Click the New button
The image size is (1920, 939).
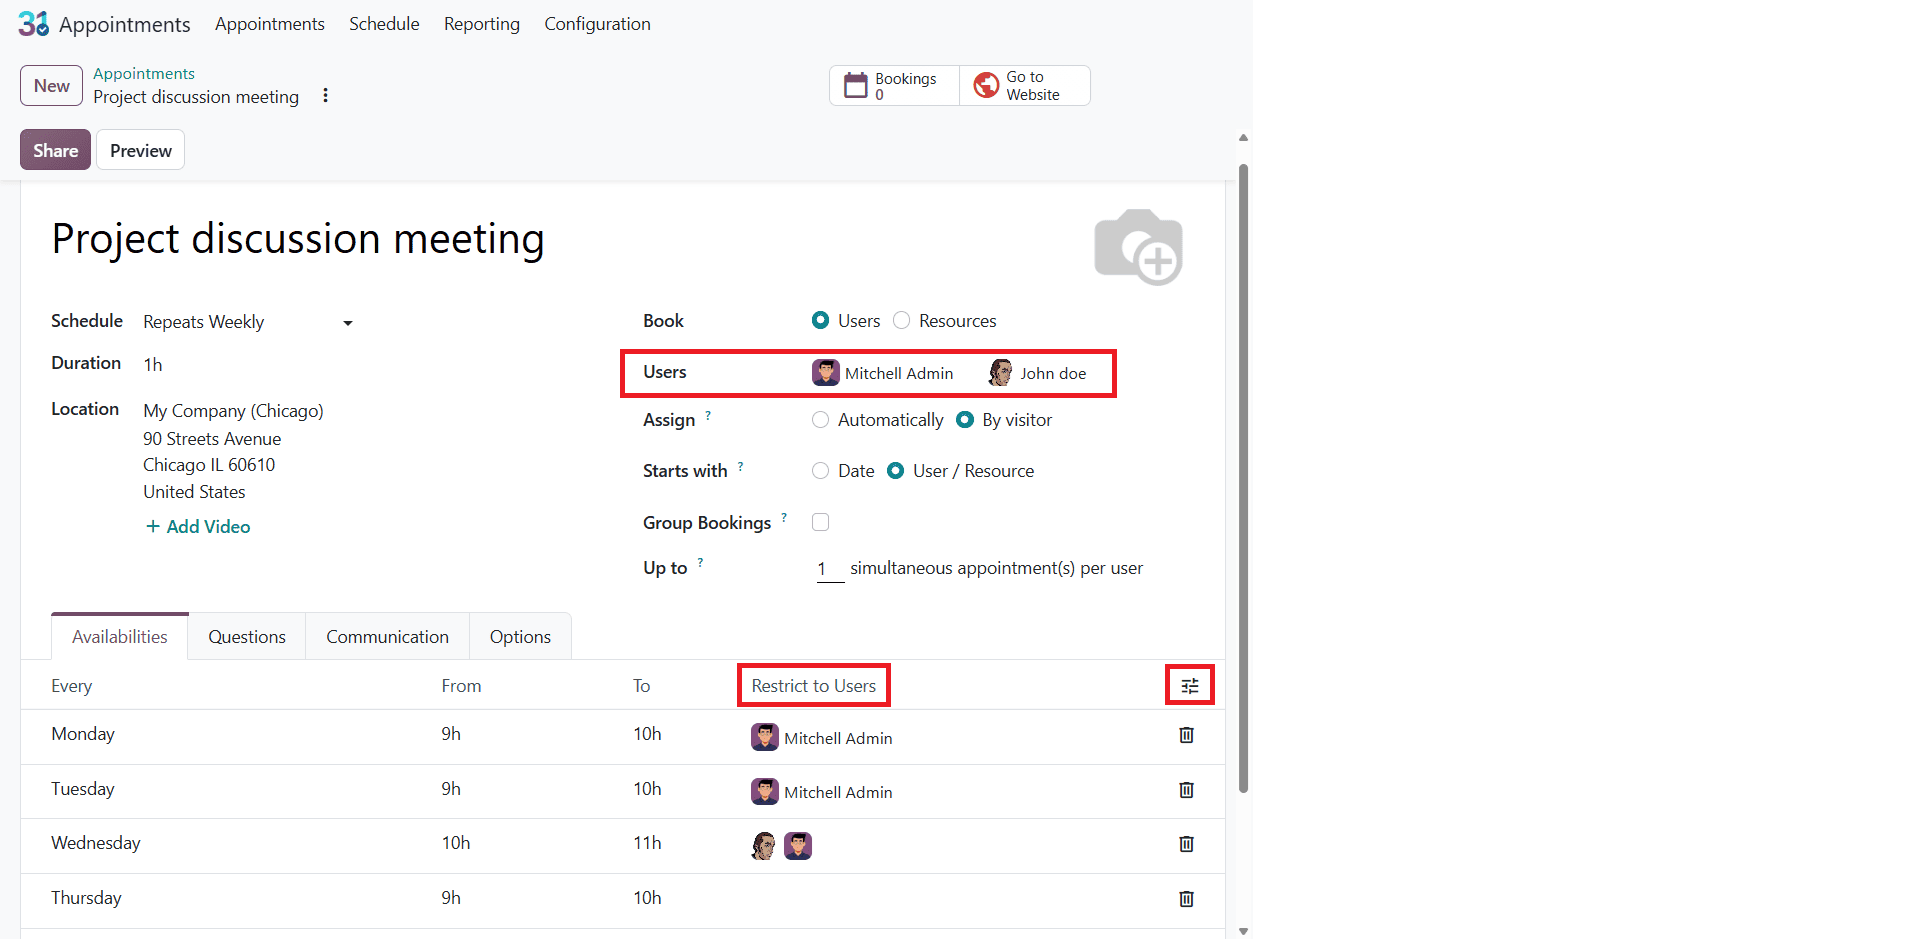pos(51,86)
